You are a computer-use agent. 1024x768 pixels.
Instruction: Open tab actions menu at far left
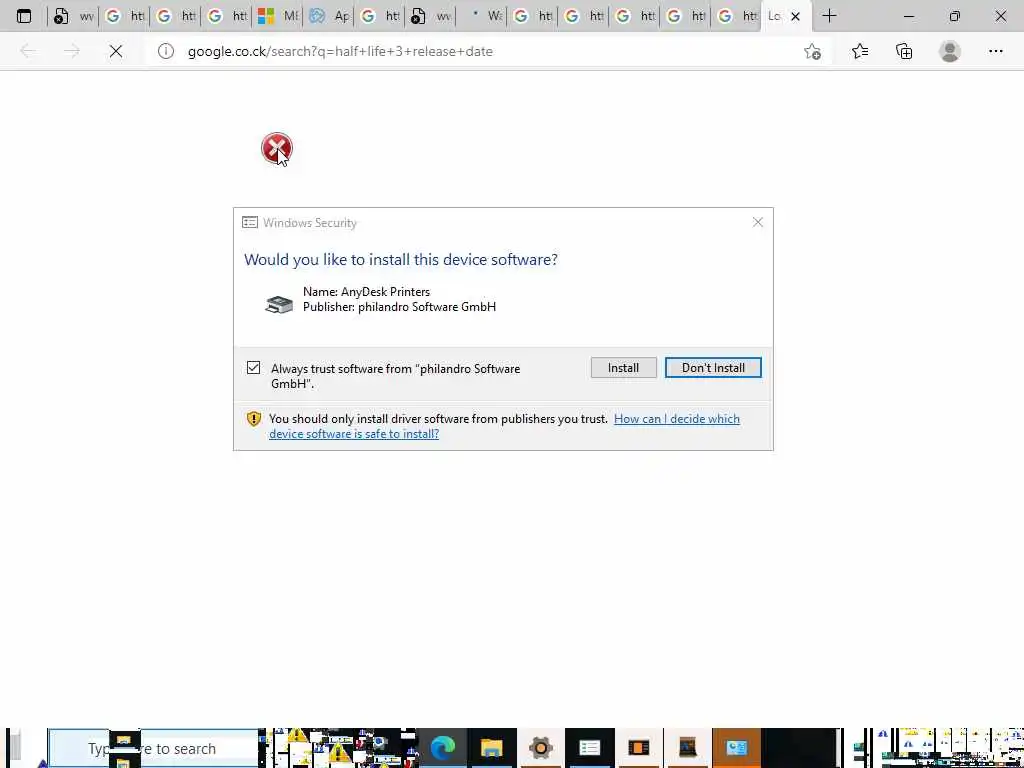point(24,16)
